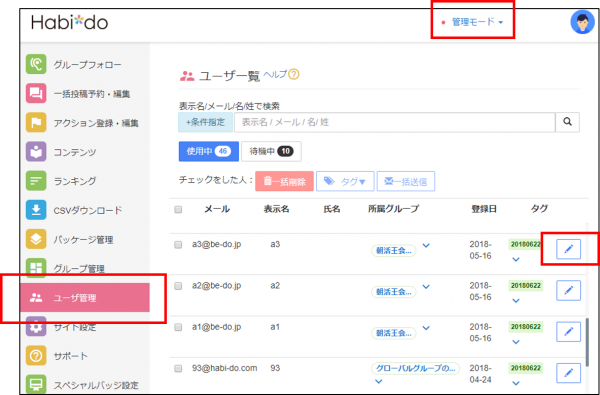Click the 一括削除 button
The height and width of the screenshot is (395, 600).
tap(284, 181)
